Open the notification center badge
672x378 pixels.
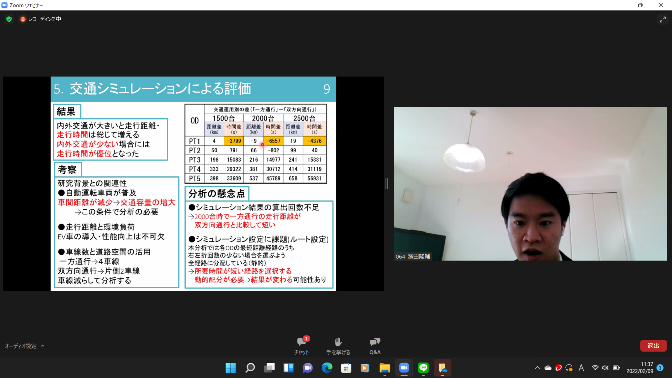(x=660, y=368)
